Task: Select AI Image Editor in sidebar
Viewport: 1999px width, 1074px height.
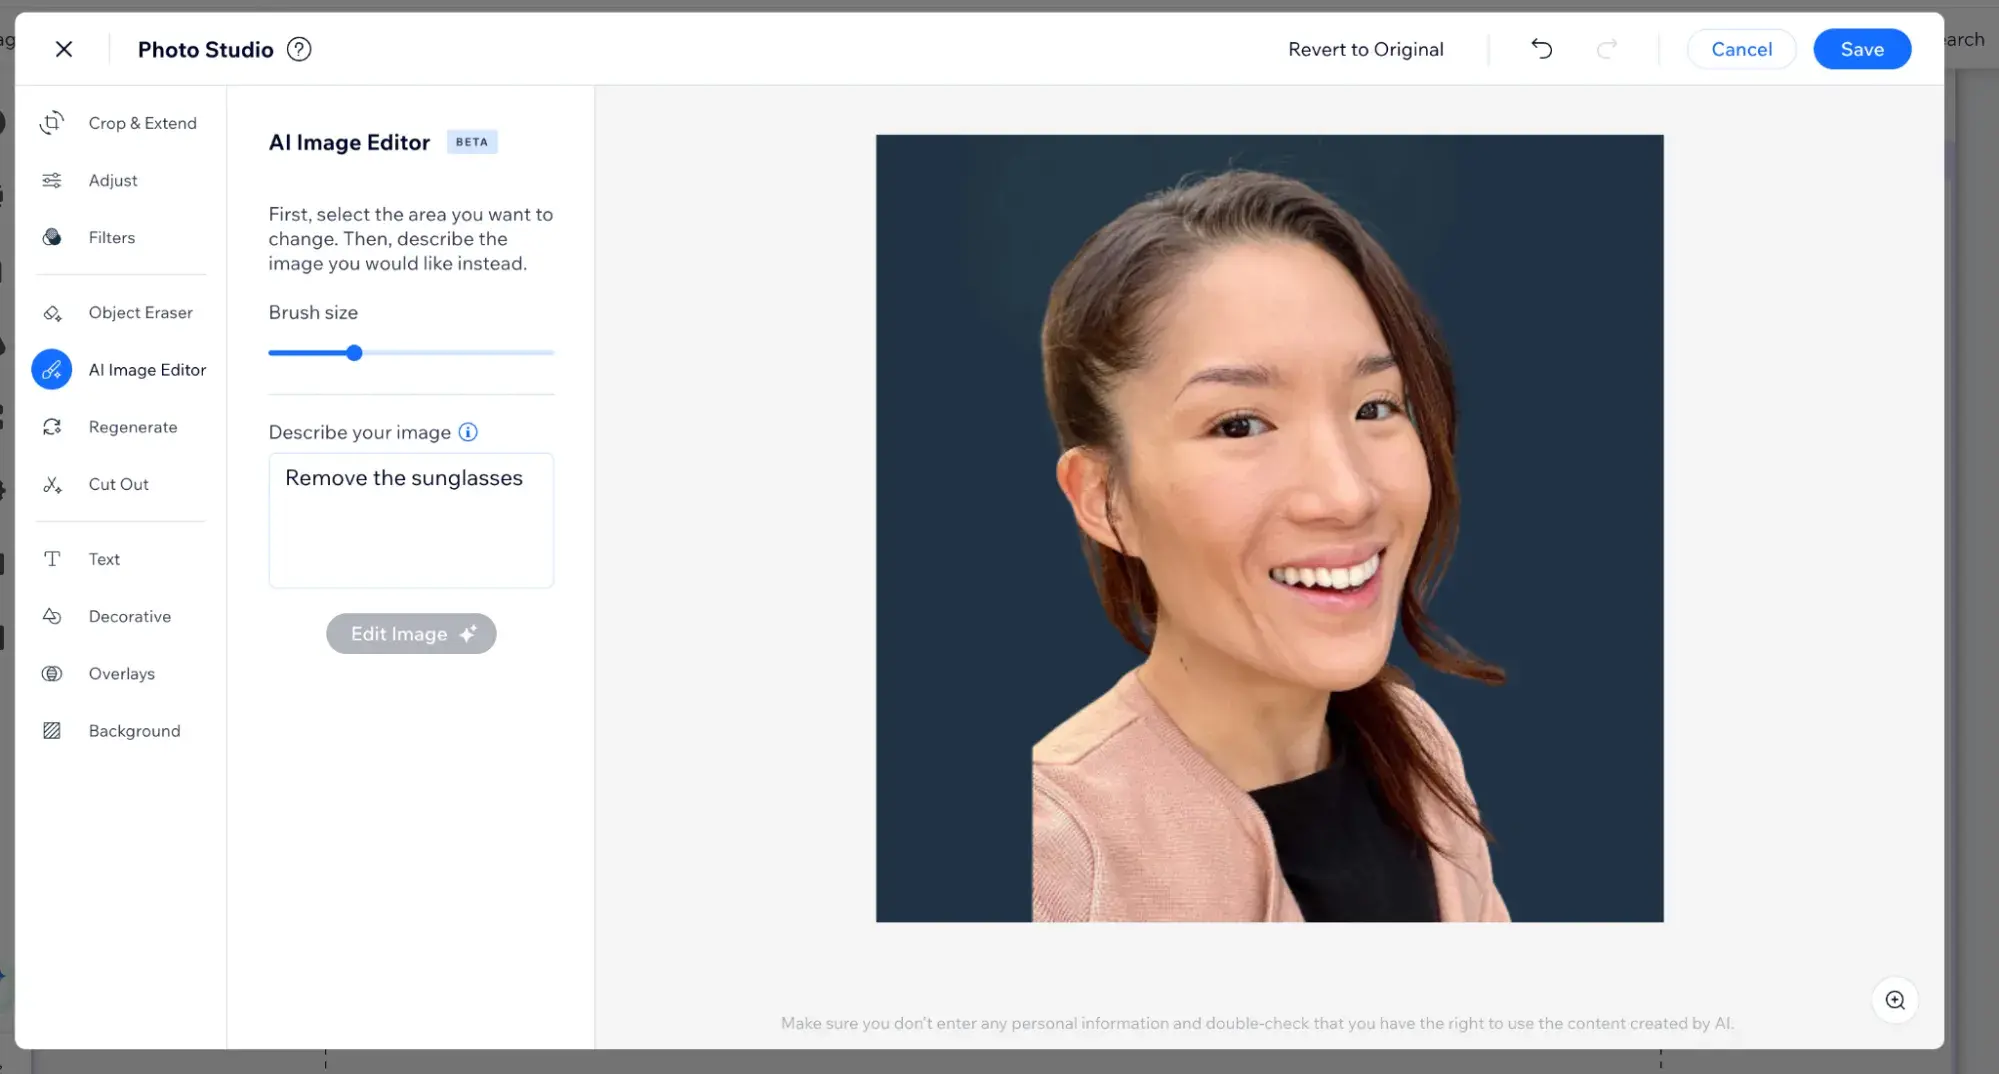Action: coord(146,370)
